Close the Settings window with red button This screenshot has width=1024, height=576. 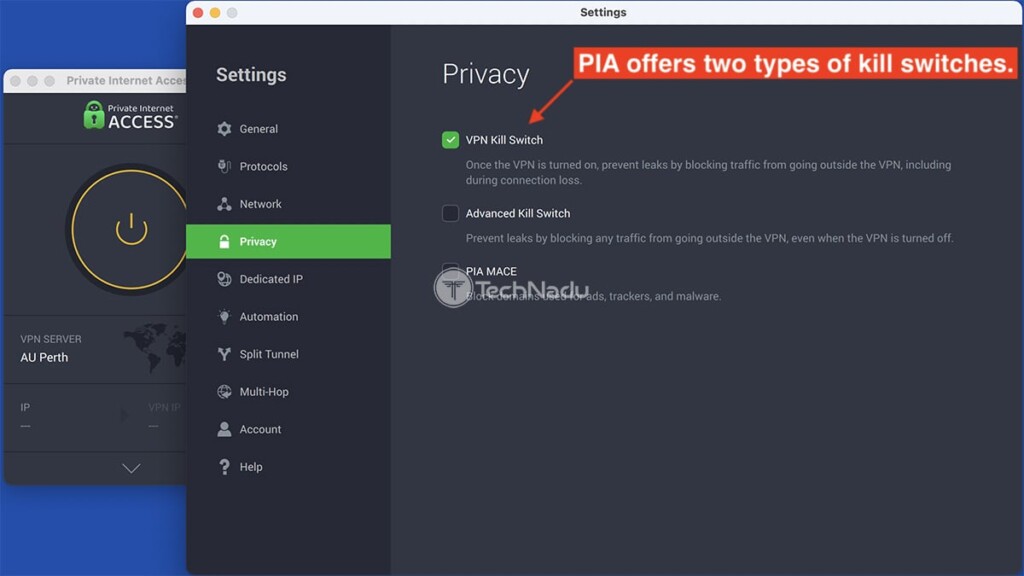[198, 12]
